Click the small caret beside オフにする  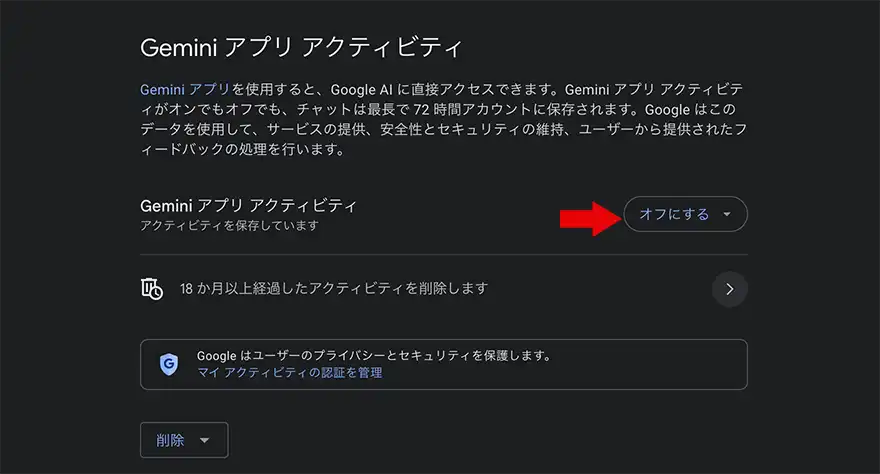point(727,214)
